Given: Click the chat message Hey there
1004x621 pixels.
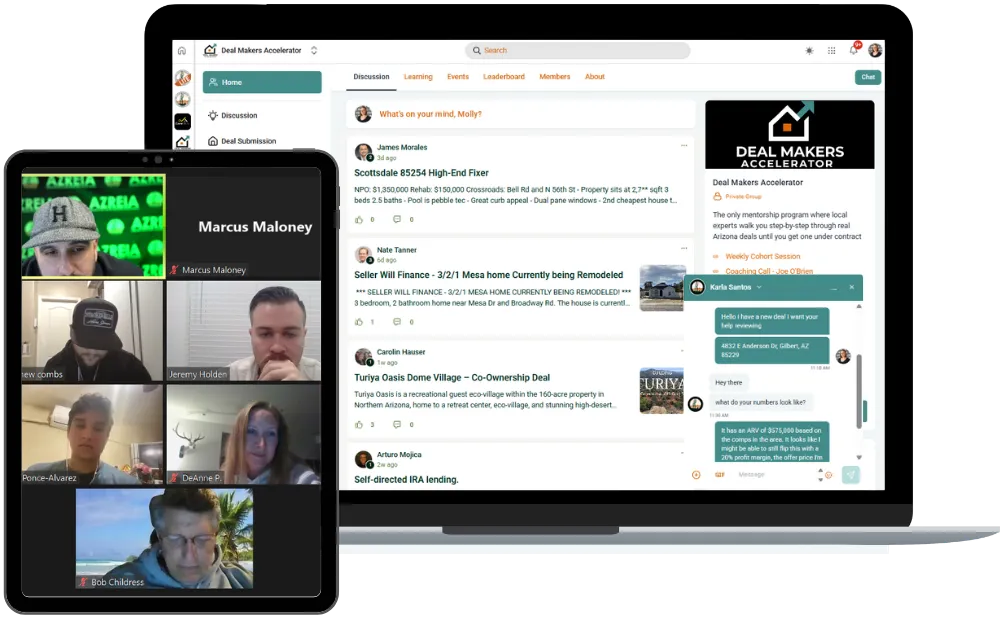Looking at the screenshot, I should 729,383.
